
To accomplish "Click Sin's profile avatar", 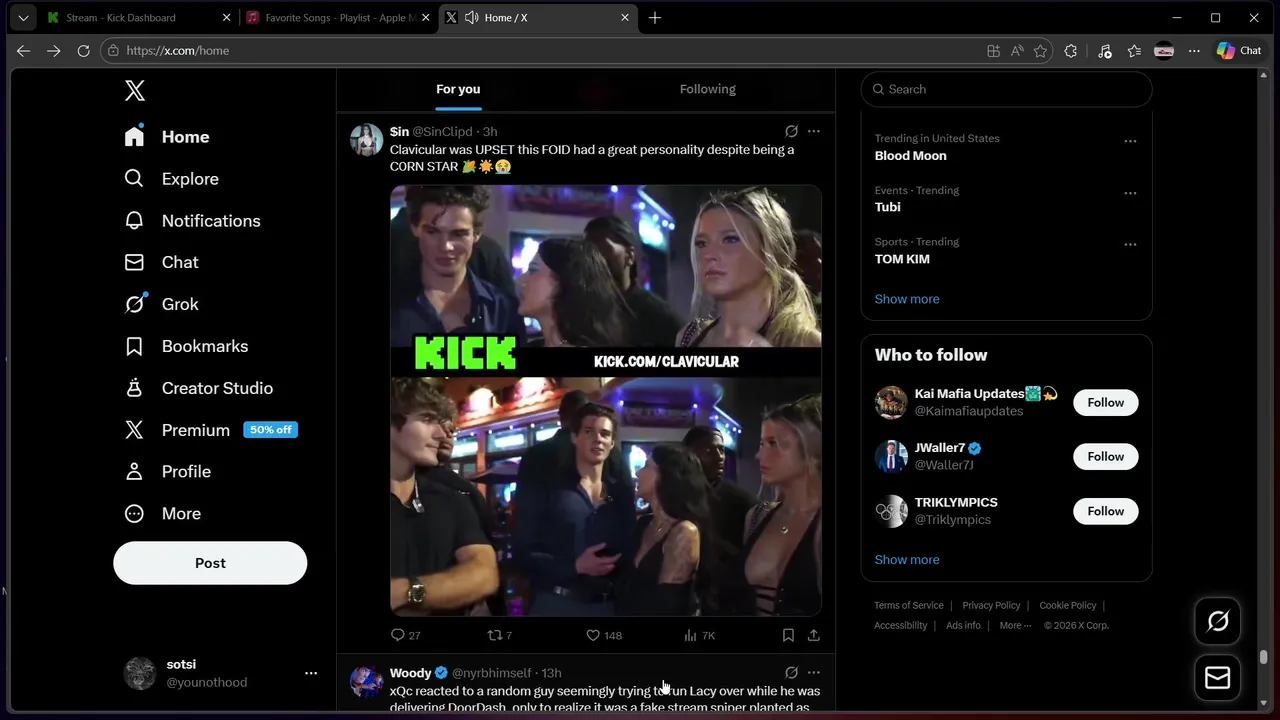I will tap(367, 140).
